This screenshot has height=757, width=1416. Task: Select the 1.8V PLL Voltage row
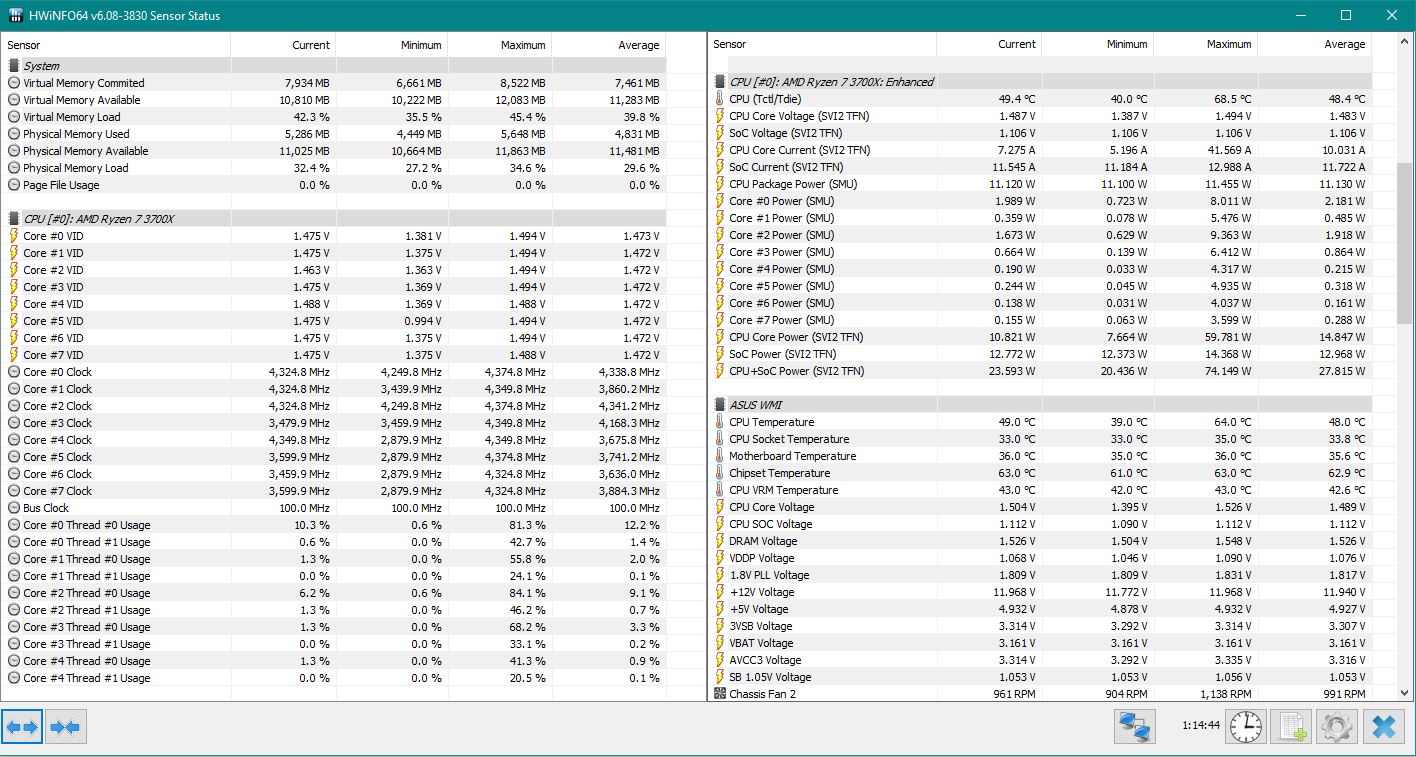point(1040,575)
